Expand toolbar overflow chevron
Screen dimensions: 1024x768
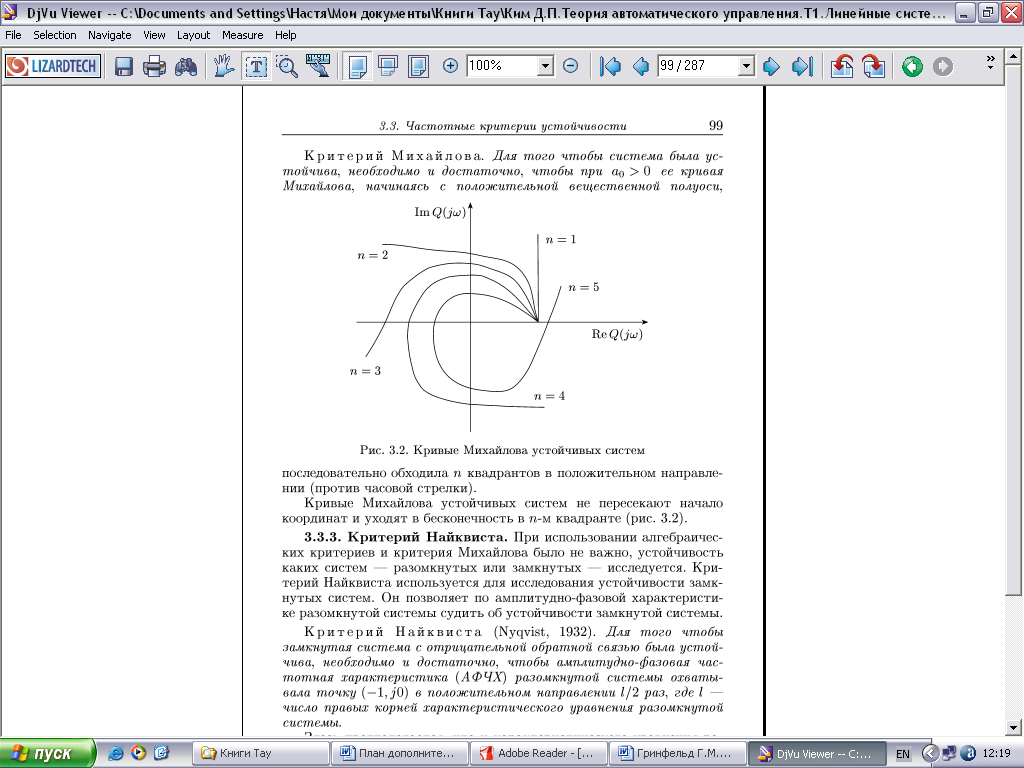pos(990,63)
